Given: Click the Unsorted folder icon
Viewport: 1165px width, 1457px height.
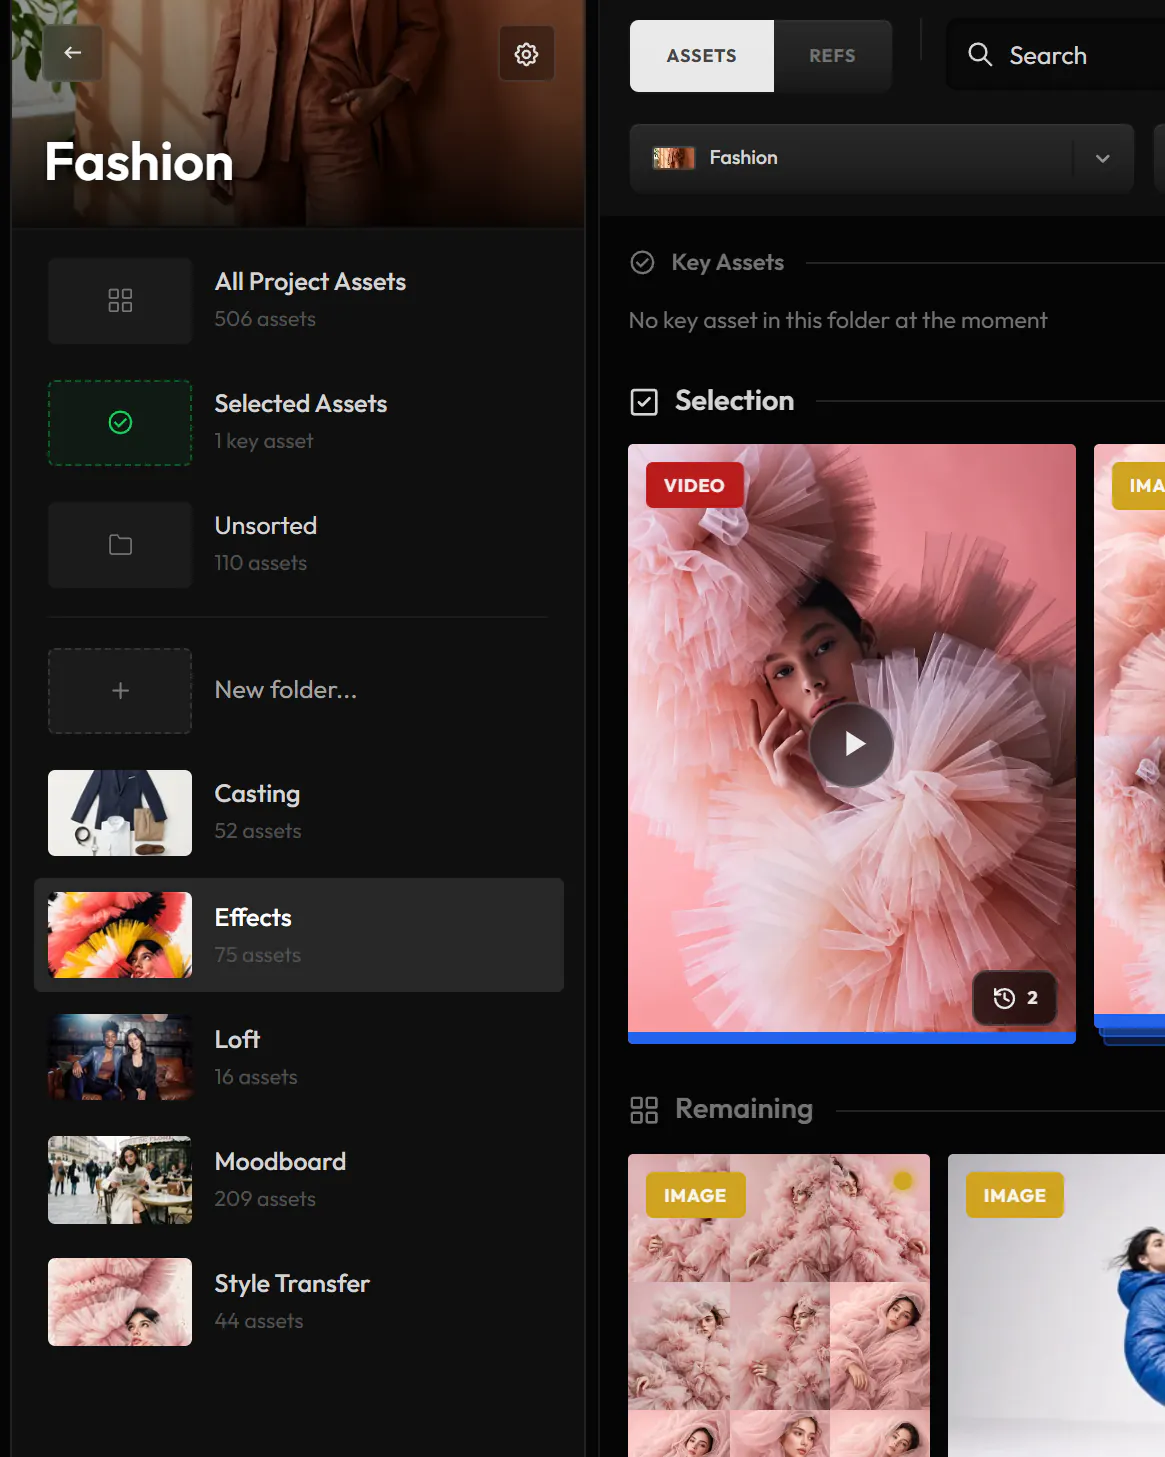Looking at the screenshot, I should (x=120, y=545).
